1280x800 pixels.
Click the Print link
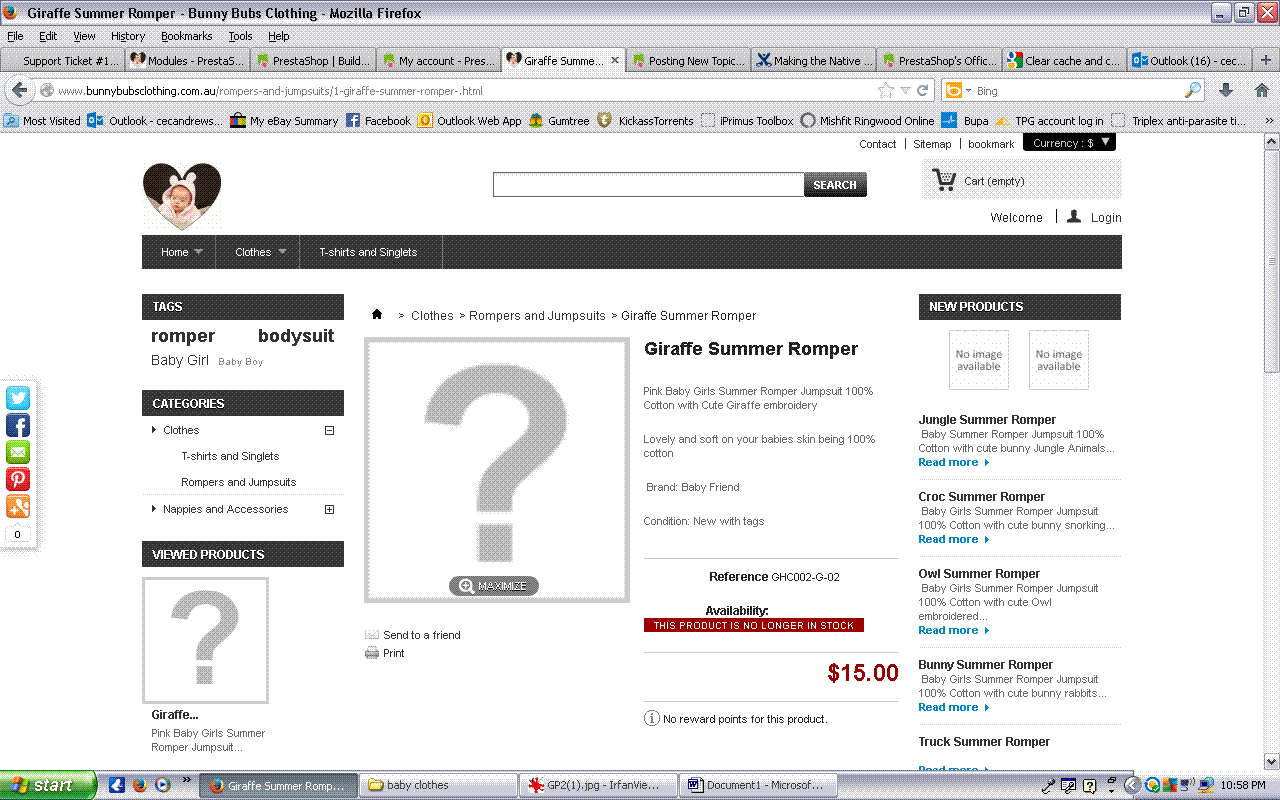coord(394,653)
